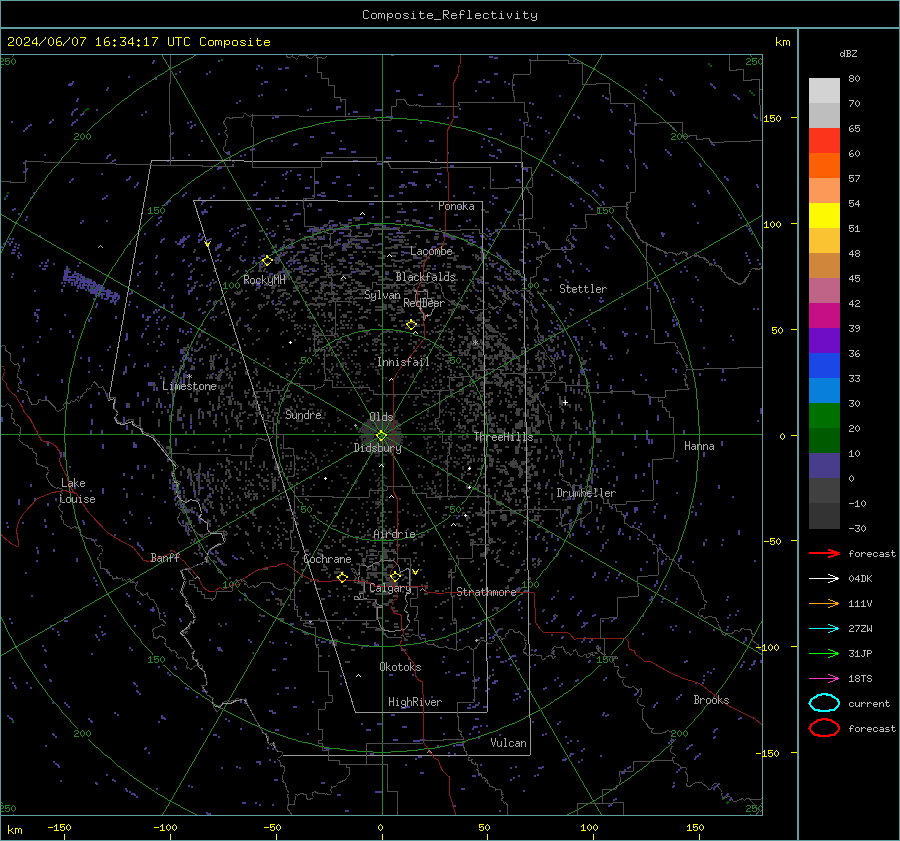Image resolution: width=900 pixels, height=841 pixels.
Task: Select the Brooks label
Action: pos(711,700)
